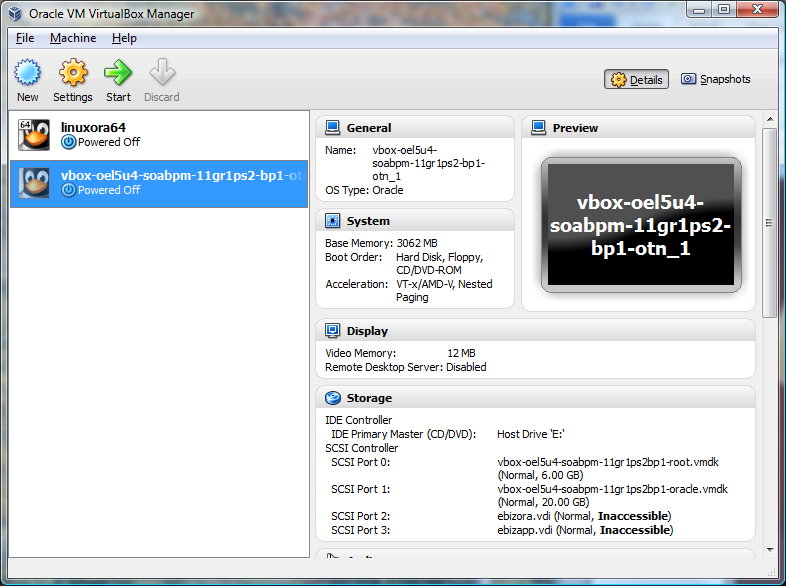The height and width of the screenshot is (586, 786).
Task: Click the Display section screen icon
Action: pyautogui.click(x=332, y=330)
